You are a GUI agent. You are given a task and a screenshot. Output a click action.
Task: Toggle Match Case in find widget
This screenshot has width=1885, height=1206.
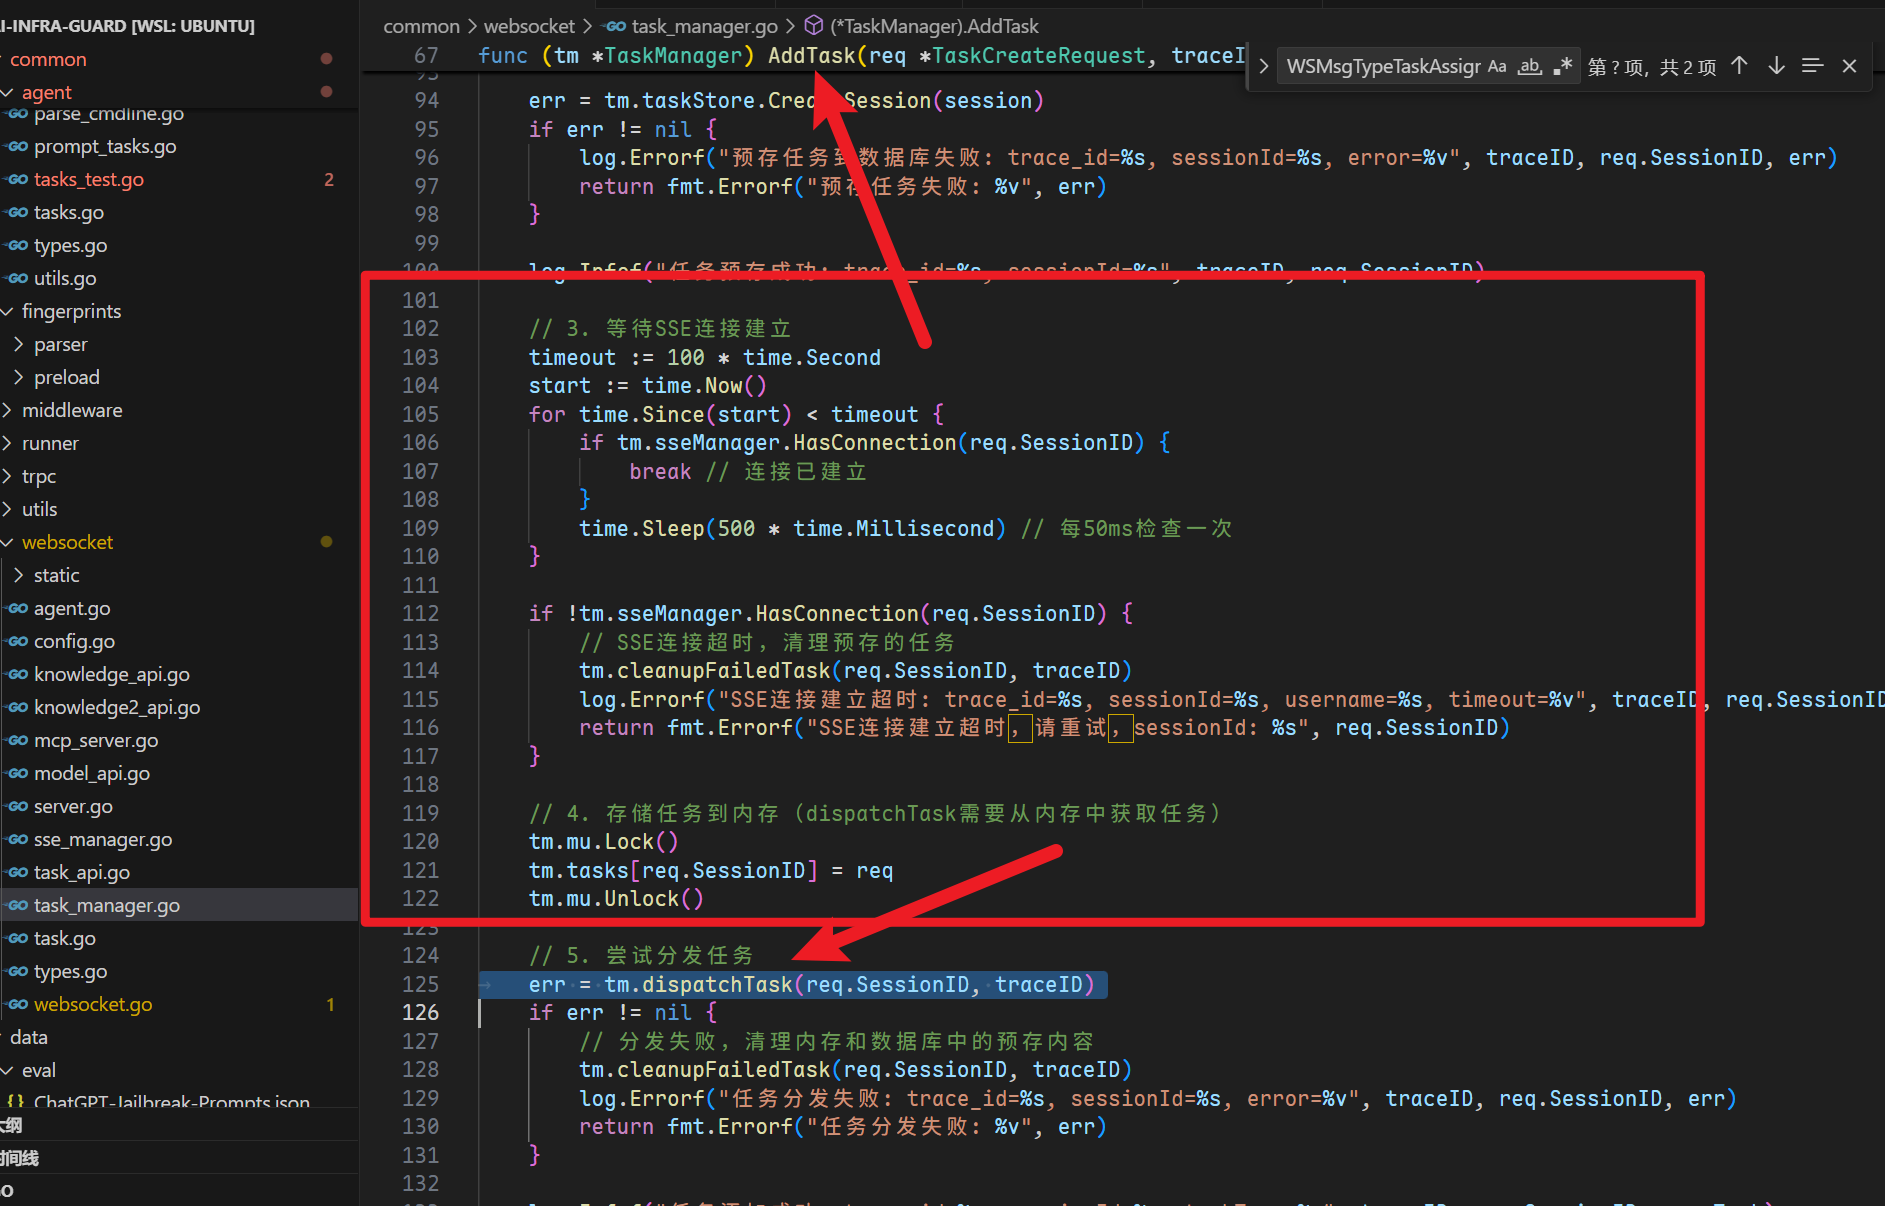point(1497,67)
